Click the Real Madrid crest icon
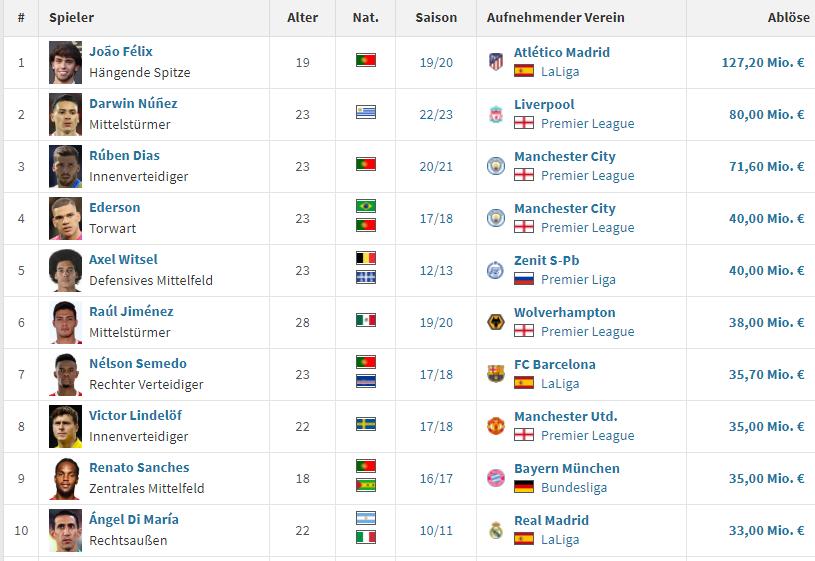 [x=496, y=530]
